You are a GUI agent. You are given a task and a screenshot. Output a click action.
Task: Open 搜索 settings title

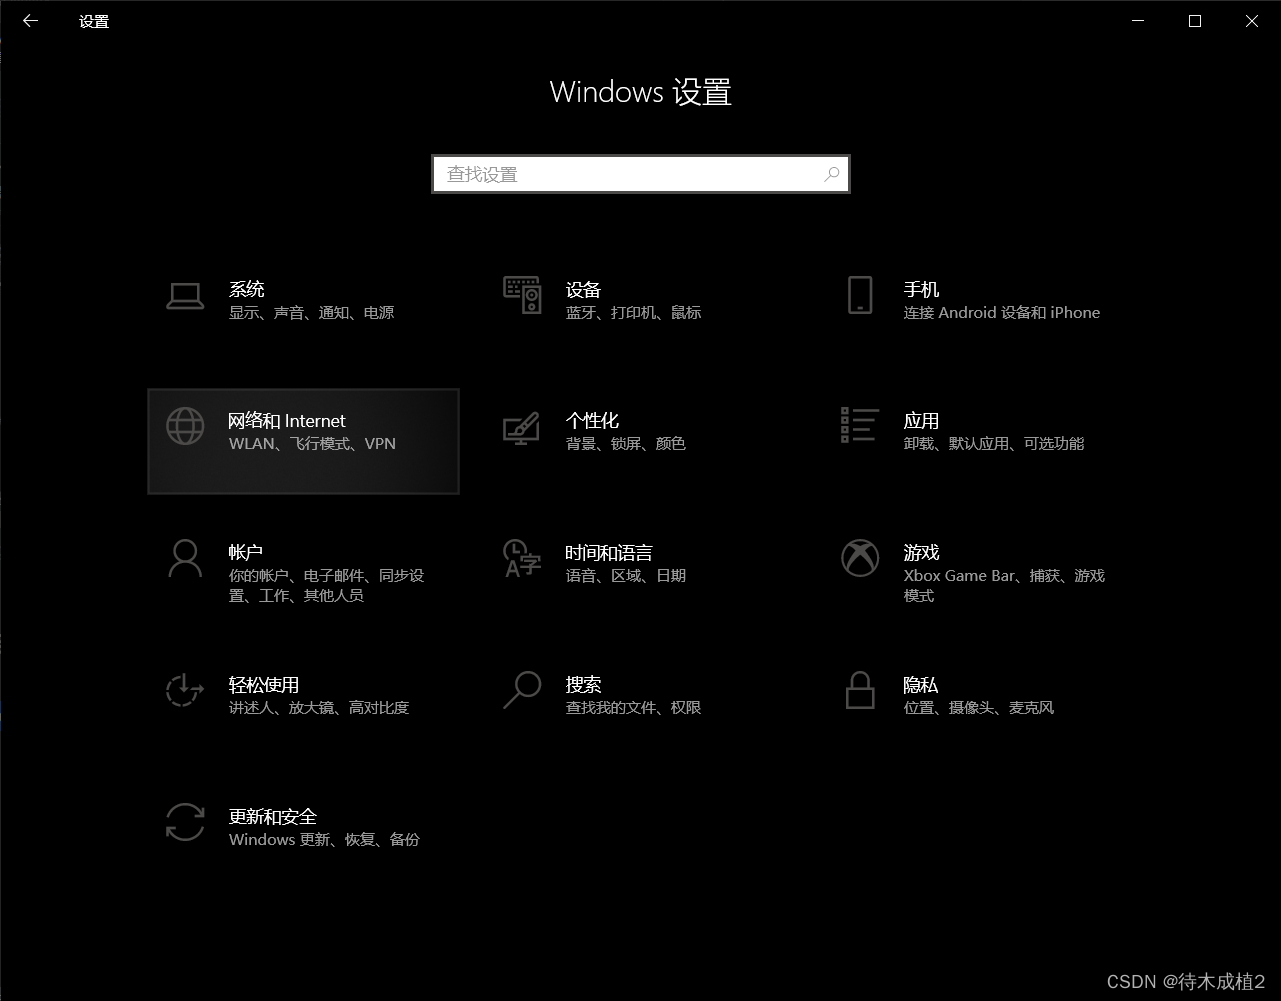coord(583,684)
